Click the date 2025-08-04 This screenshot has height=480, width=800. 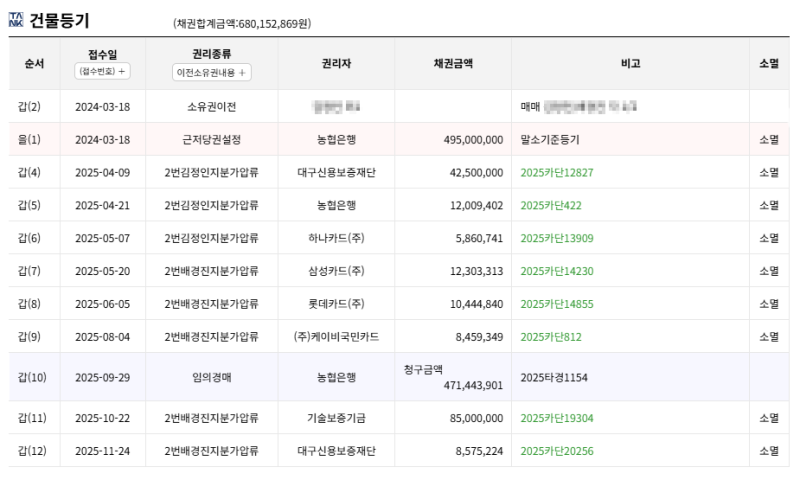[103, 337]
